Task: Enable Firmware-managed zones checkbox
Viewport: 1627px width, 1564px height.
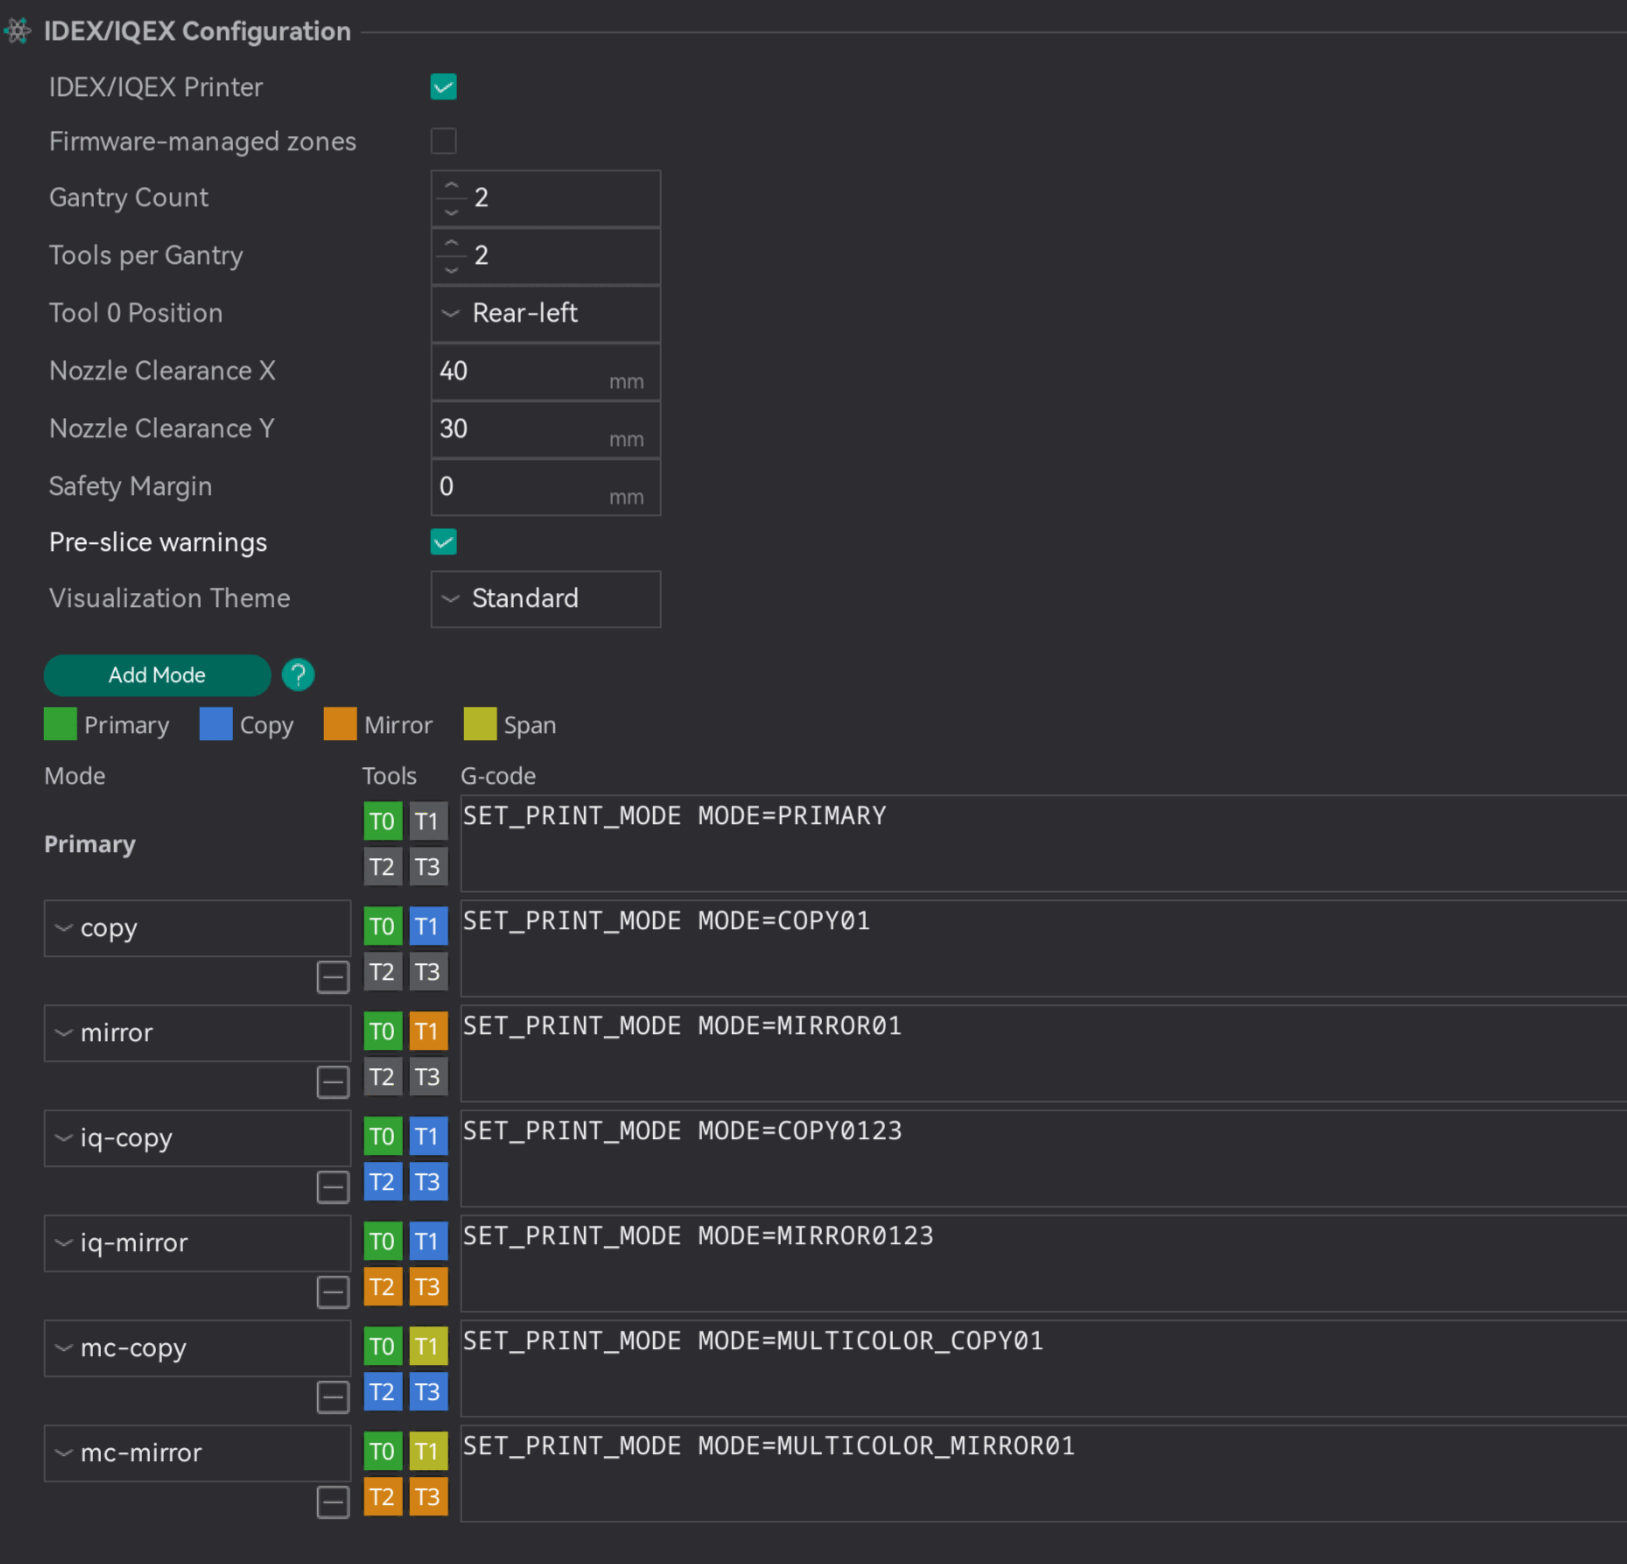Action: click(x=444, y=141)
